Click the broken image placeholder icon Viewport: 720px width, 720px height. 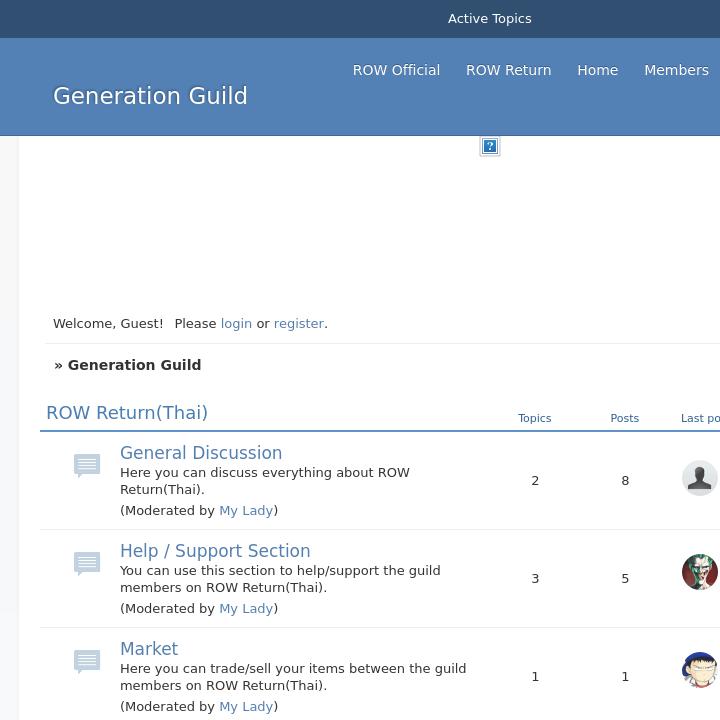pyautogui.click(x=490, y=146)
